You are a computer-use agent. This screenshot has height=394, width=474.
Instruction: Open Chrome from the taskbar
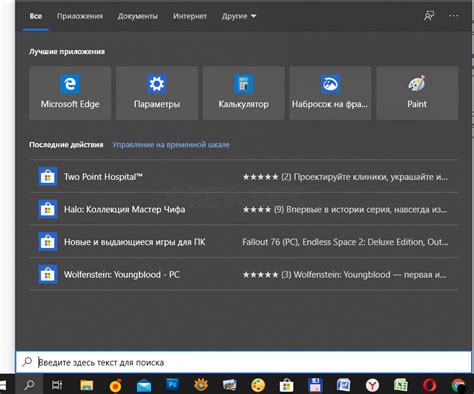pyautogui.click(x=459, y=385)
